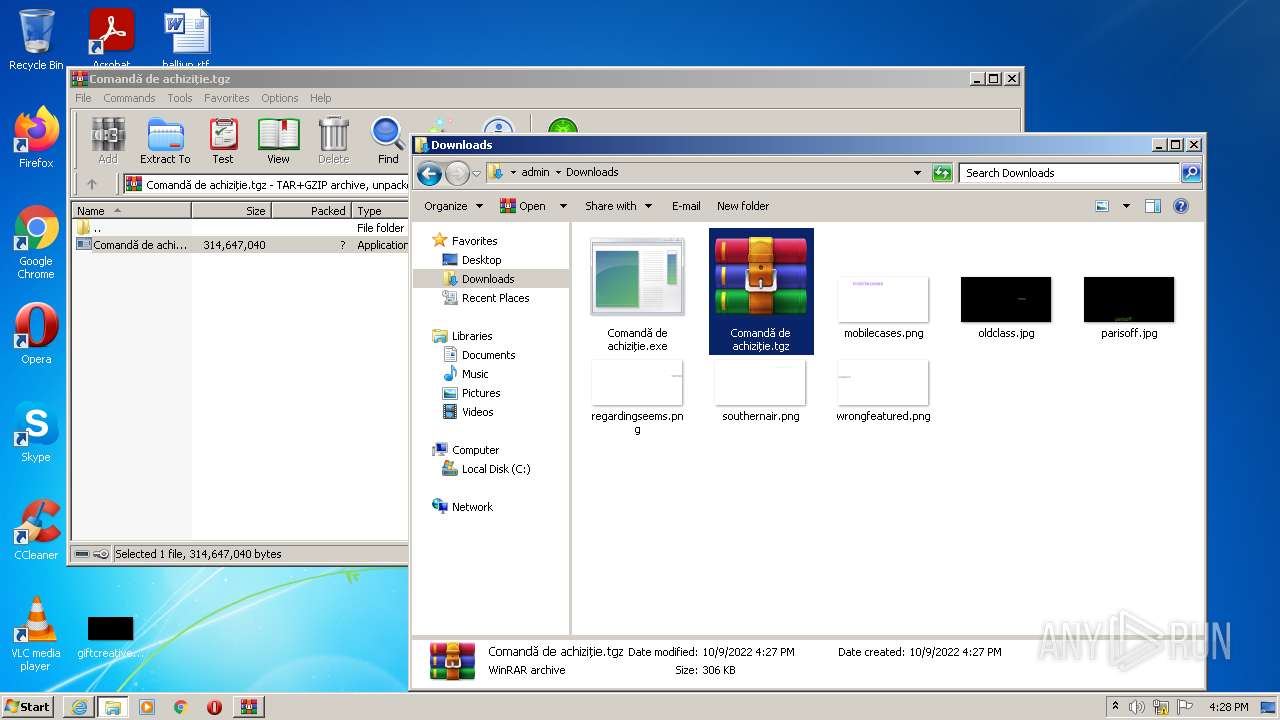Image resolution: width=1280 pixels, height=720 pixels.
Task: Expand the Open button dropdown arrow
Action: 563,206
